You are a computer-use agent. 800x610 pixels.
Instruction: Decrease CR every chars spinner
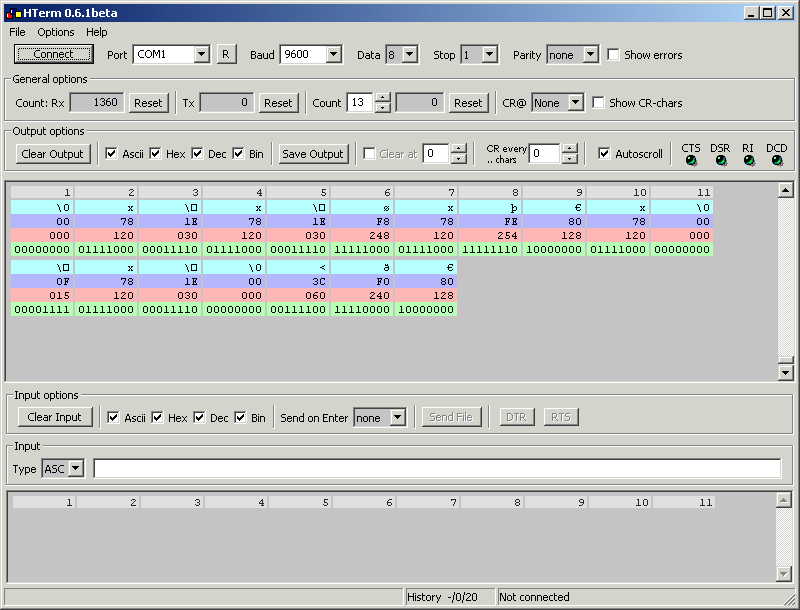[x=569, y=158]
